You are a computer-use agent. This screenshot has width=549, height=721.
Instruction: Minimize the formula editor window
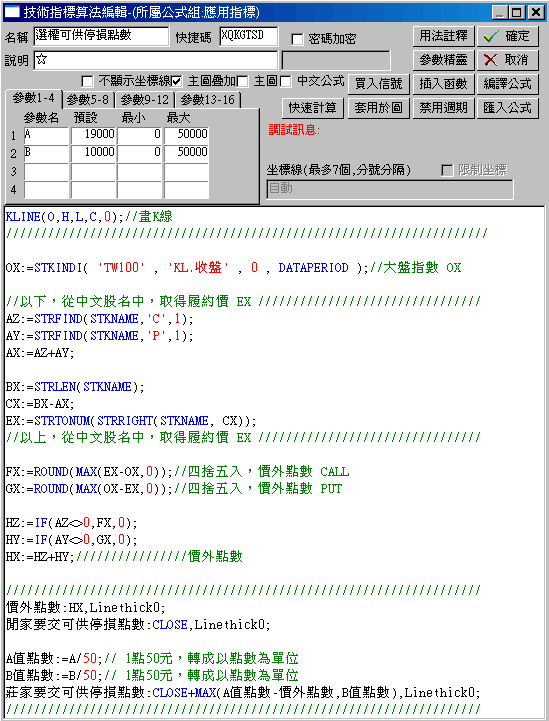coord(500,12)
